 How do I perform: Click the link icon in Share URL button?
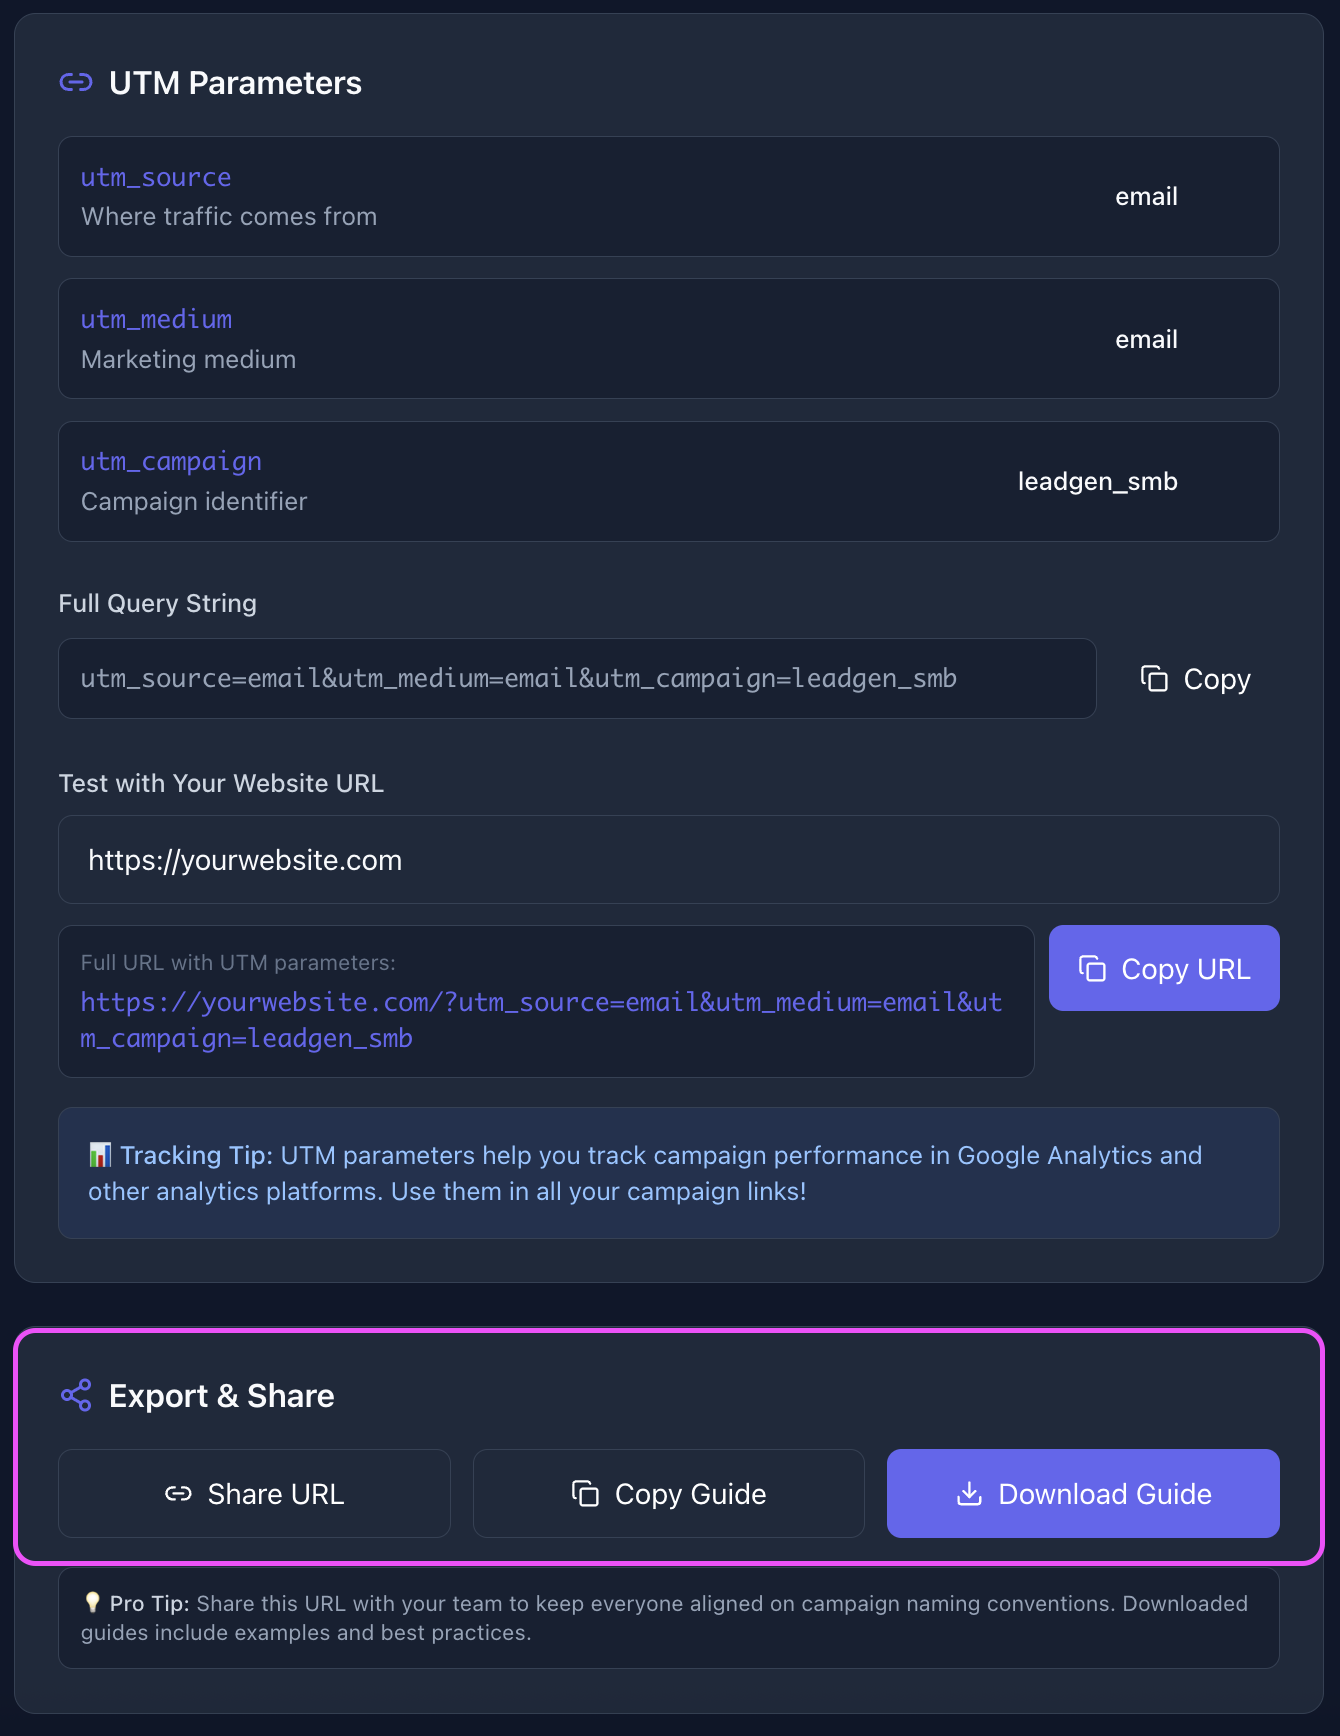coord(178,1494)
